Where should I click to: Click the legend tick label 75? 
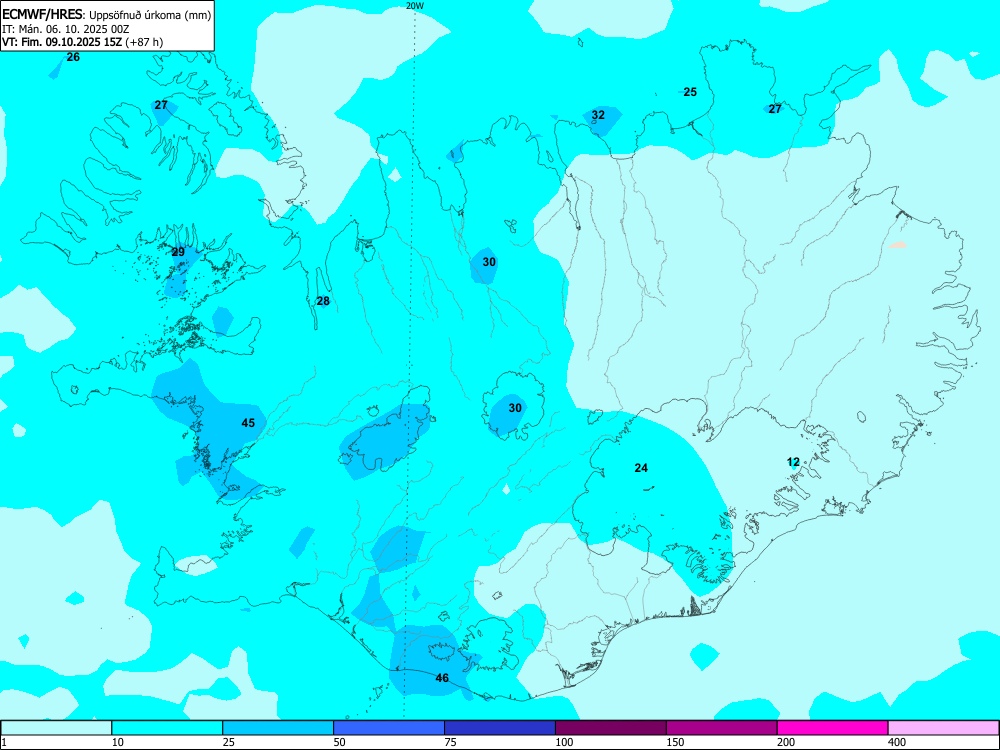[x=450, y=742]
